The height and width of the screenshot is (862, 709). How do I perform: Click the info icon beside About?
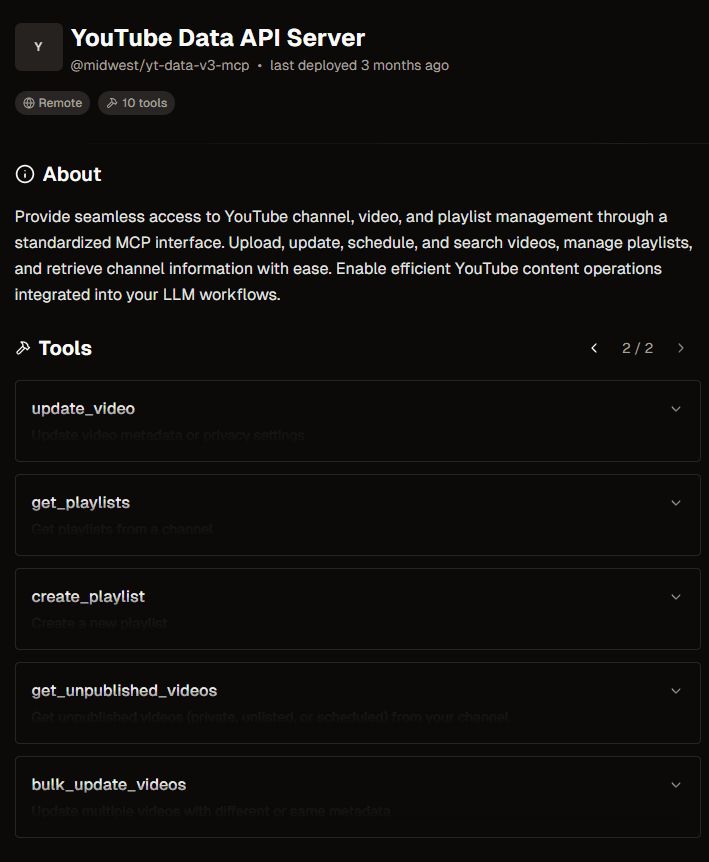(25, 175)
